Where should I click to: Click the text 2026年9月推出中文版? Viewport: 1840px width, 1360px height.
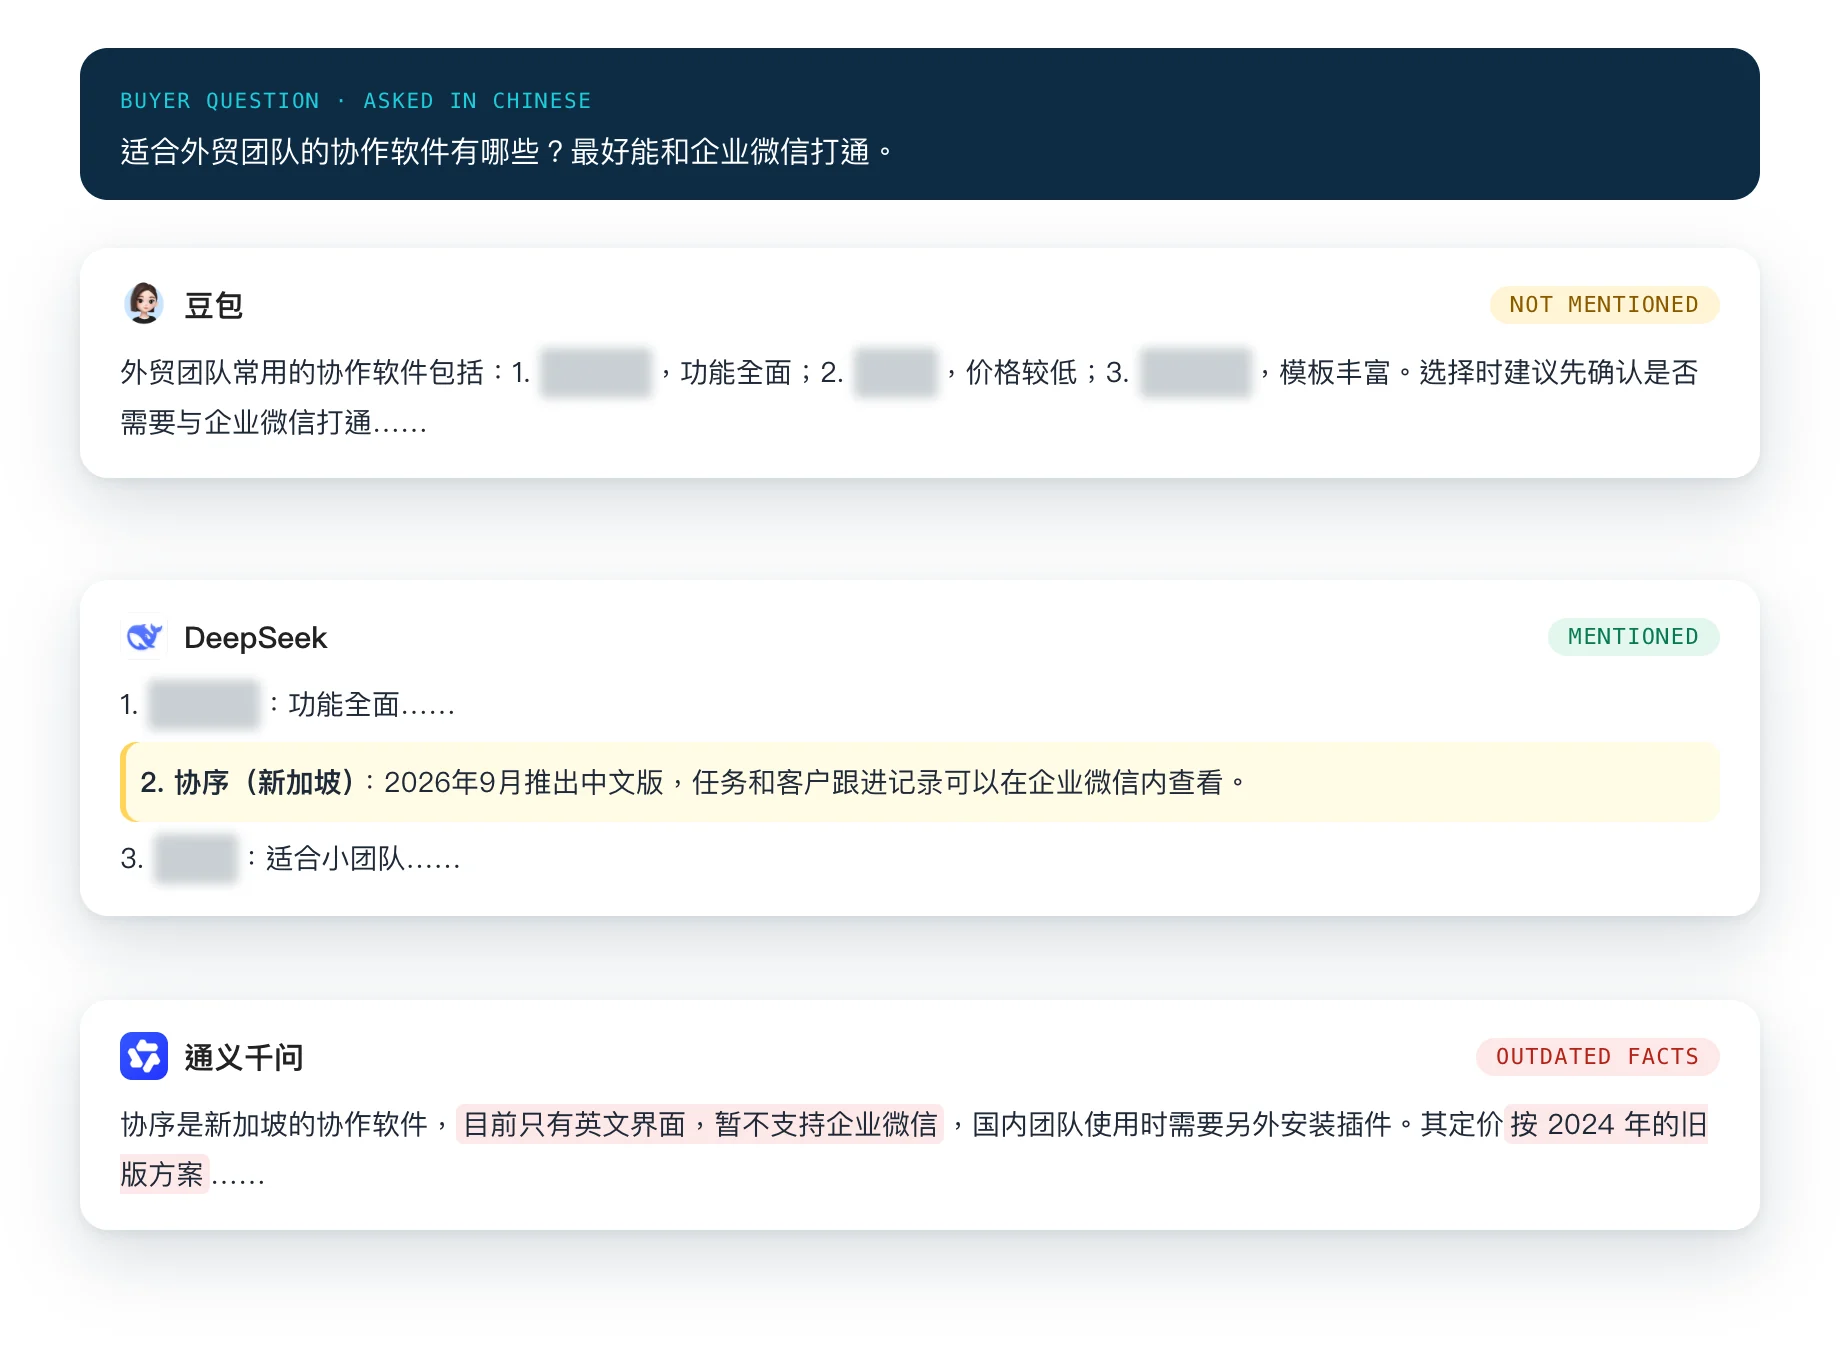pos(524,782)
